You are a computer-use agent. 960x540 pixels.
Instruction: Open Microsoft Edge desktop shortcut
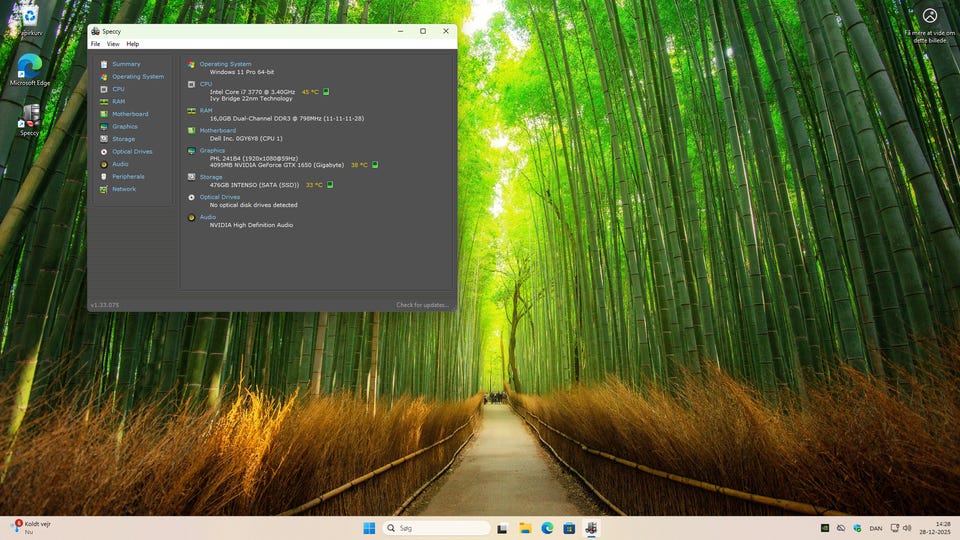click(30, 68)
